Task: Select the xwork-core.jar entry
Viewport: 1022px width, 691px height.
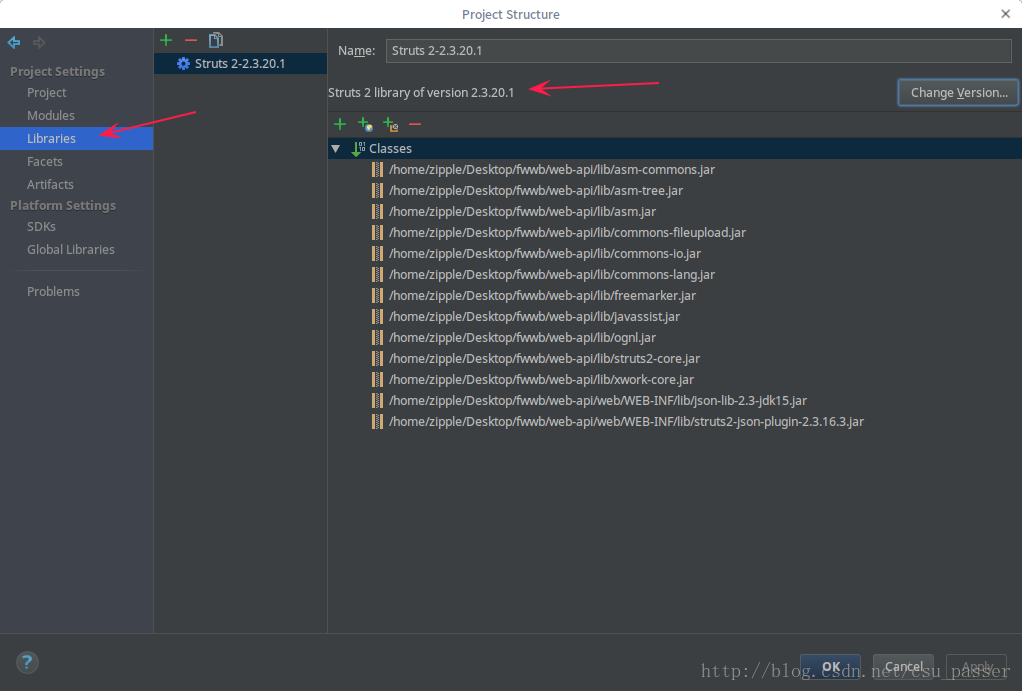Action: 541,379
